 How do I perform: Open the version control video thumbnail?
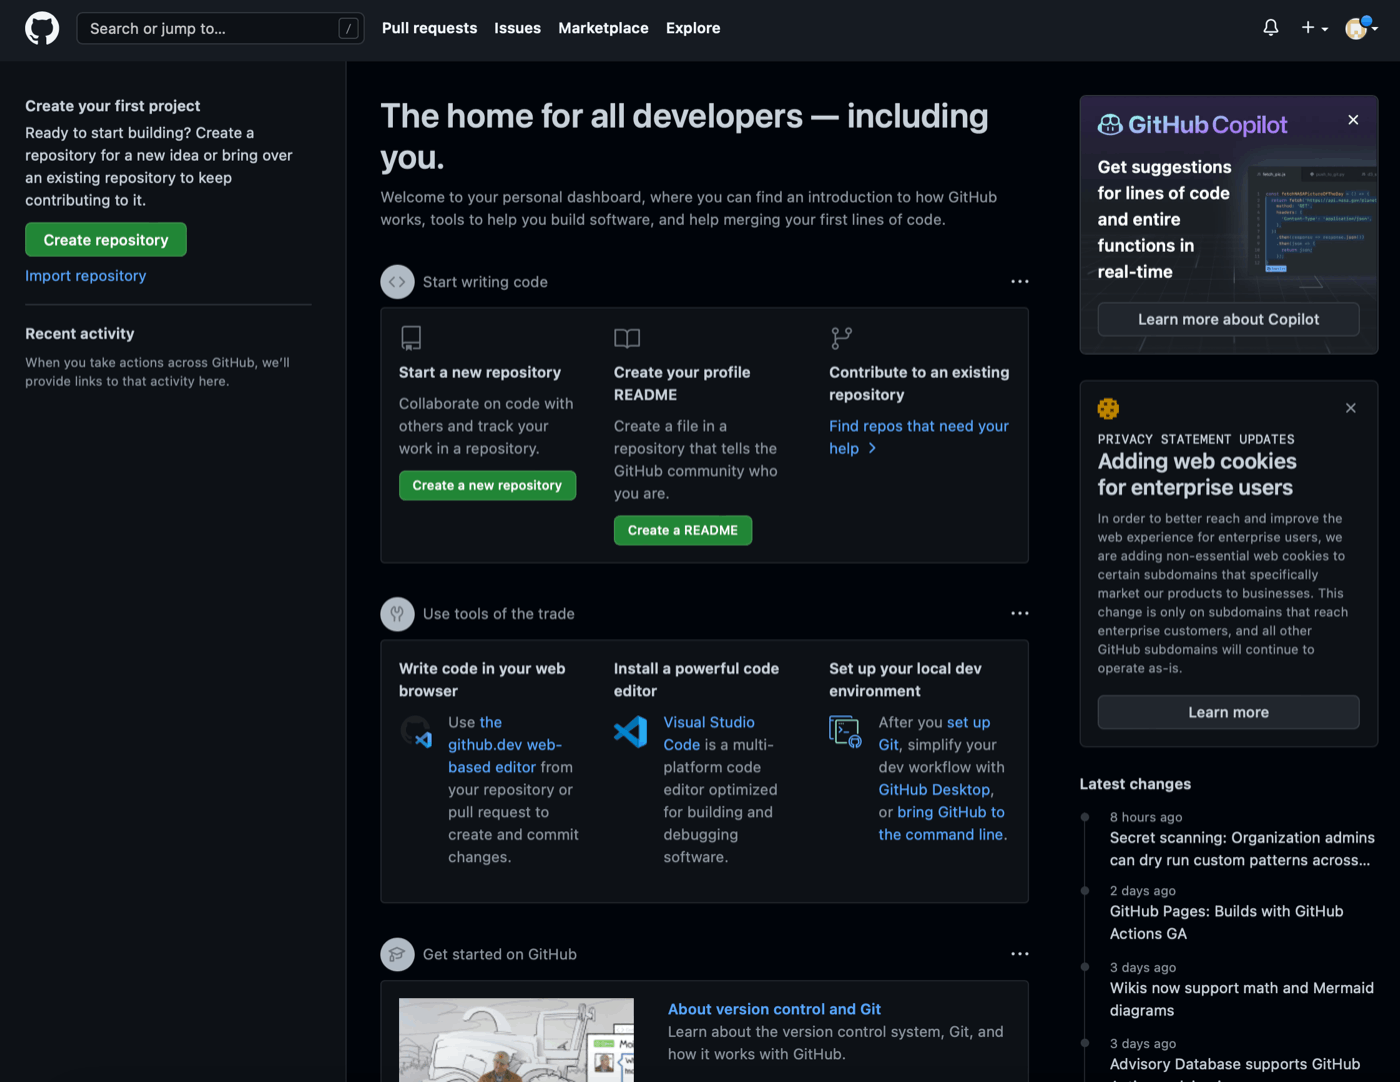516,1040
